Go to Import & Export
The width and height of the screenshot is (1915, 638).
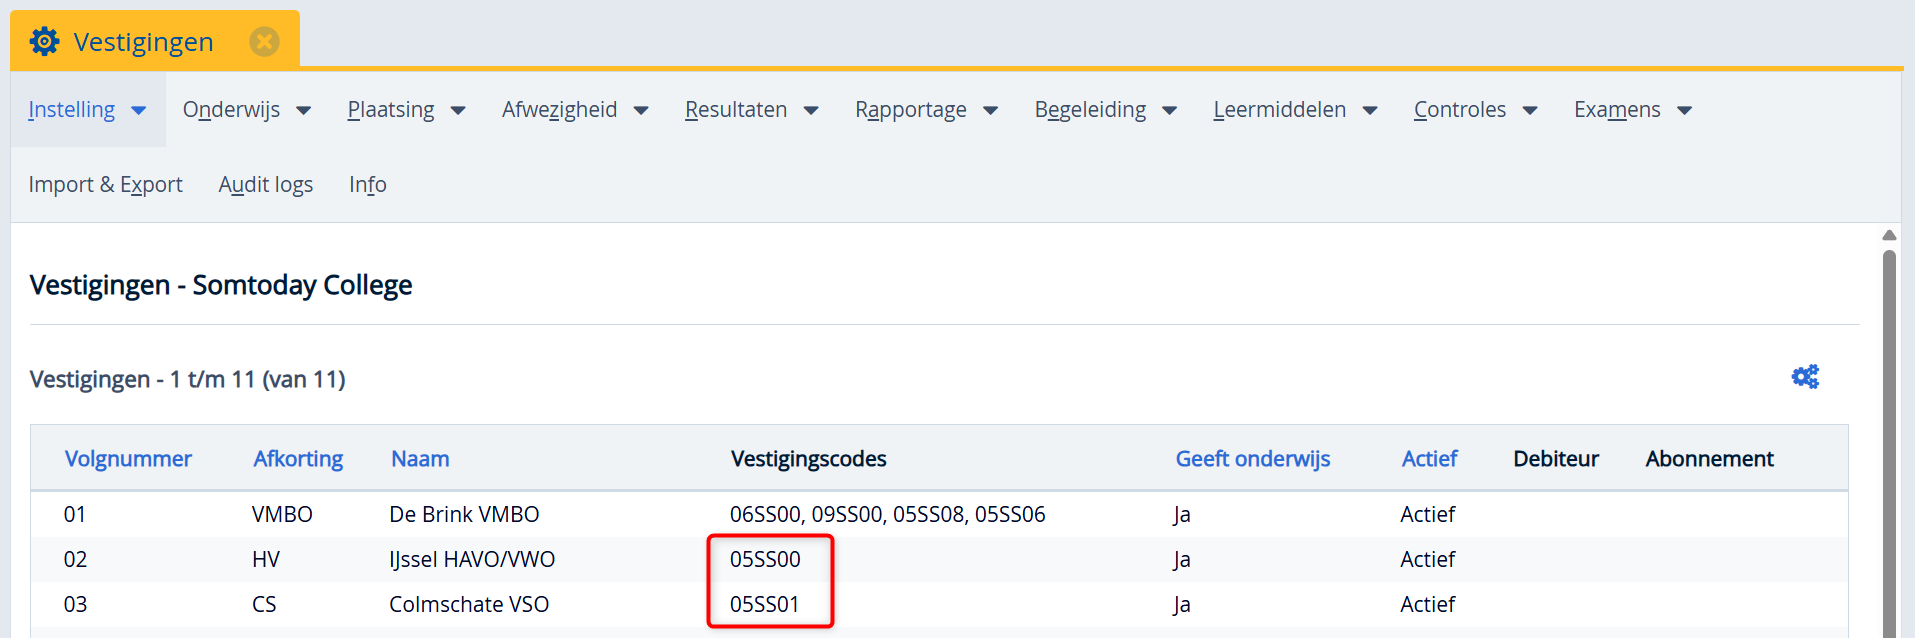pyautogui.click(x=105, y=185)
